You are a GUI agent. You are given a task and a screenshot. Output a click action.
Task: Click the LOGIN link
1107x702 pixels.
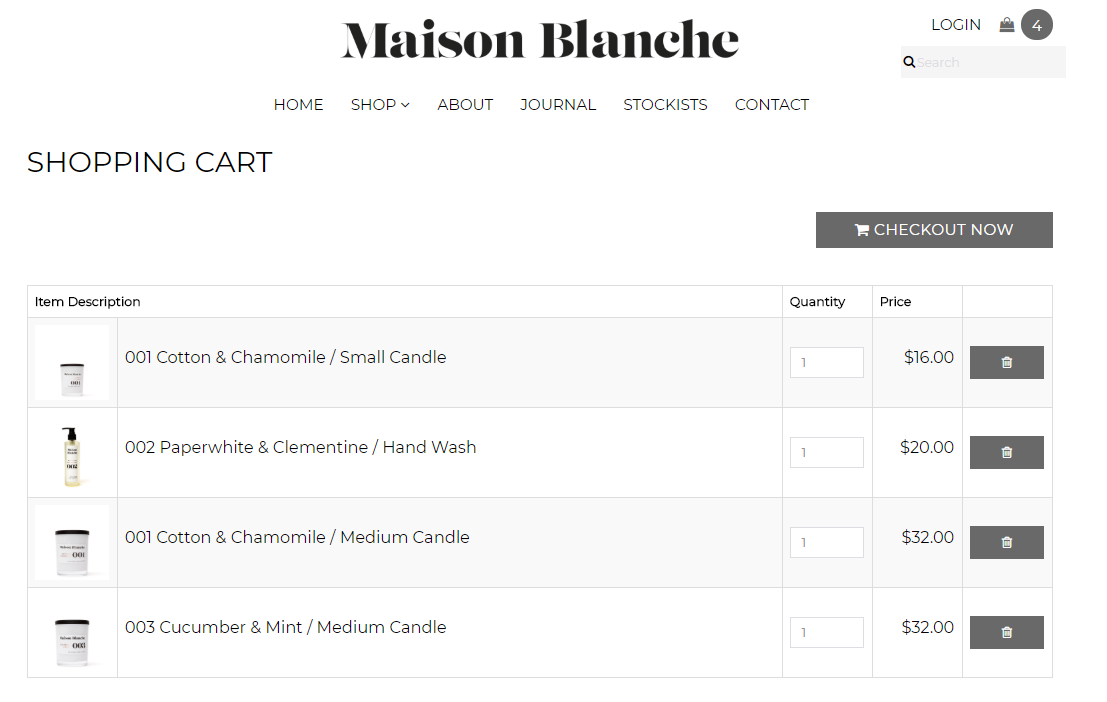(956, 25)
